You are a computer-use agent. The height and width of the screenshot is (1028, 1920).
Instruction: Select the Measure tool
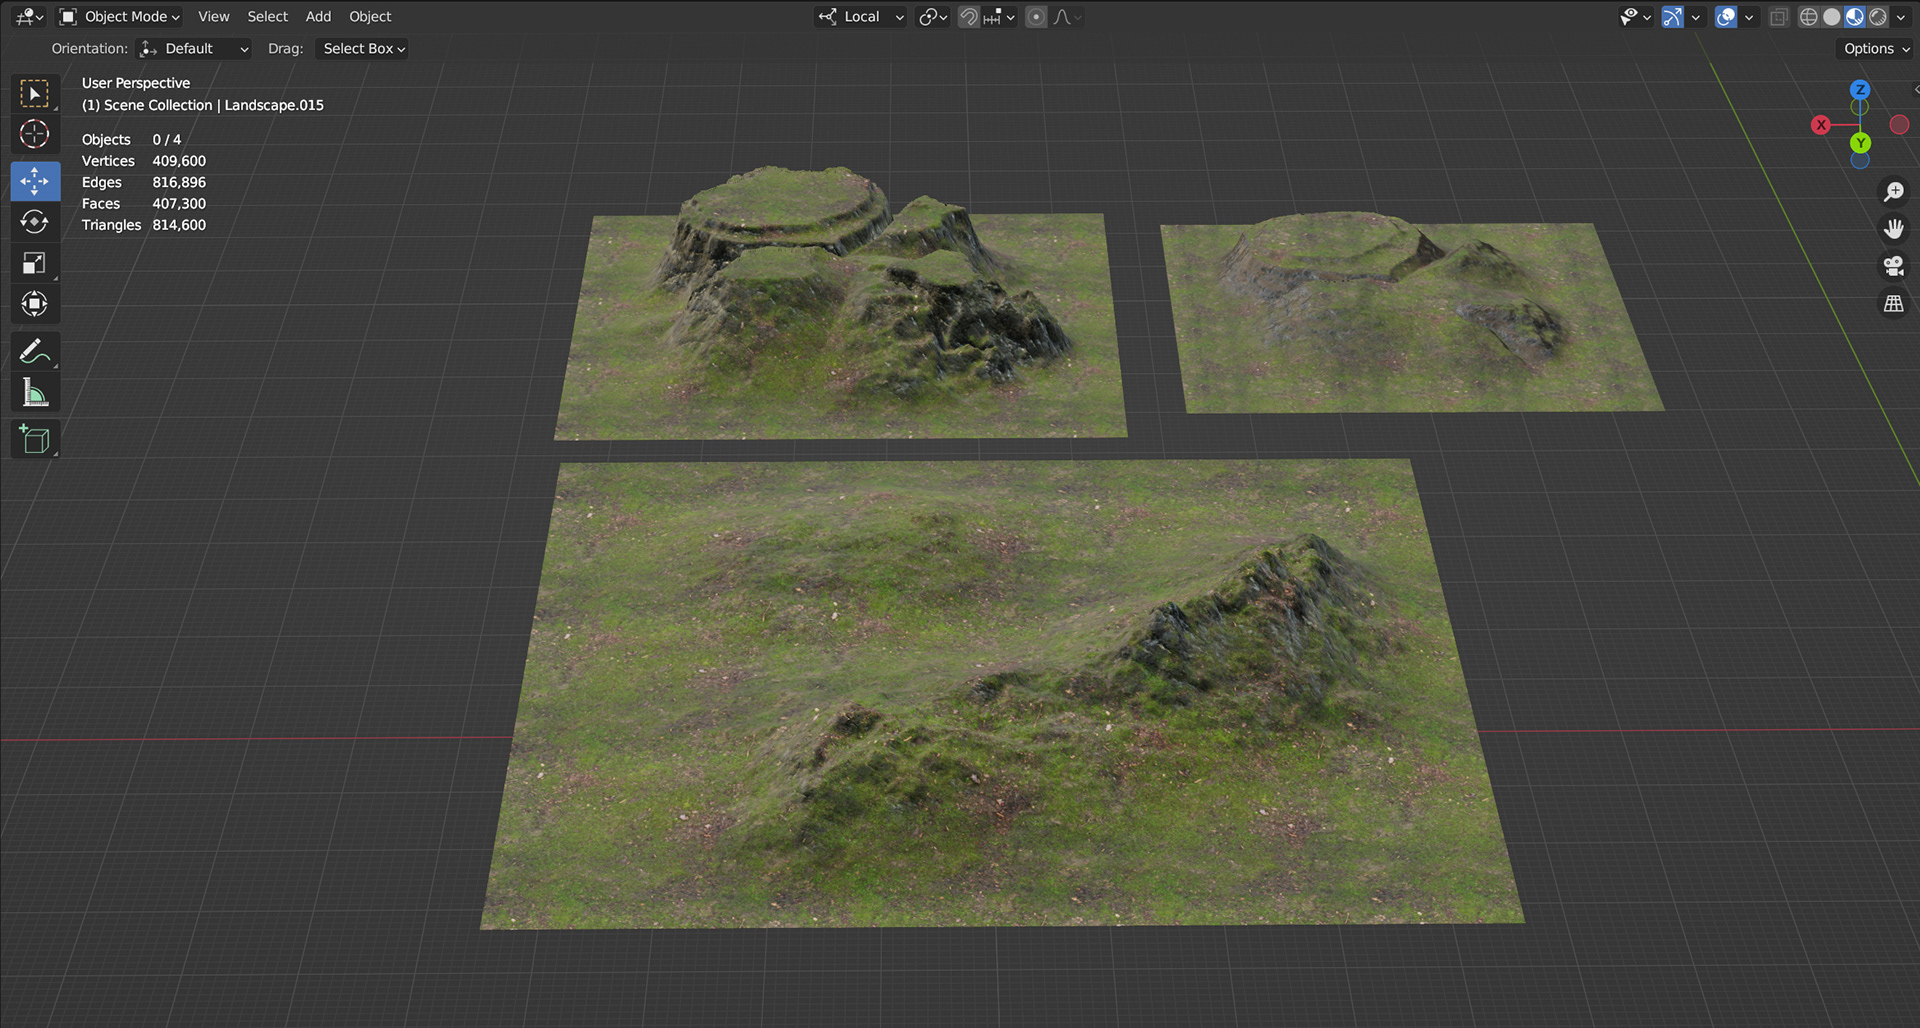click(35, 393)
